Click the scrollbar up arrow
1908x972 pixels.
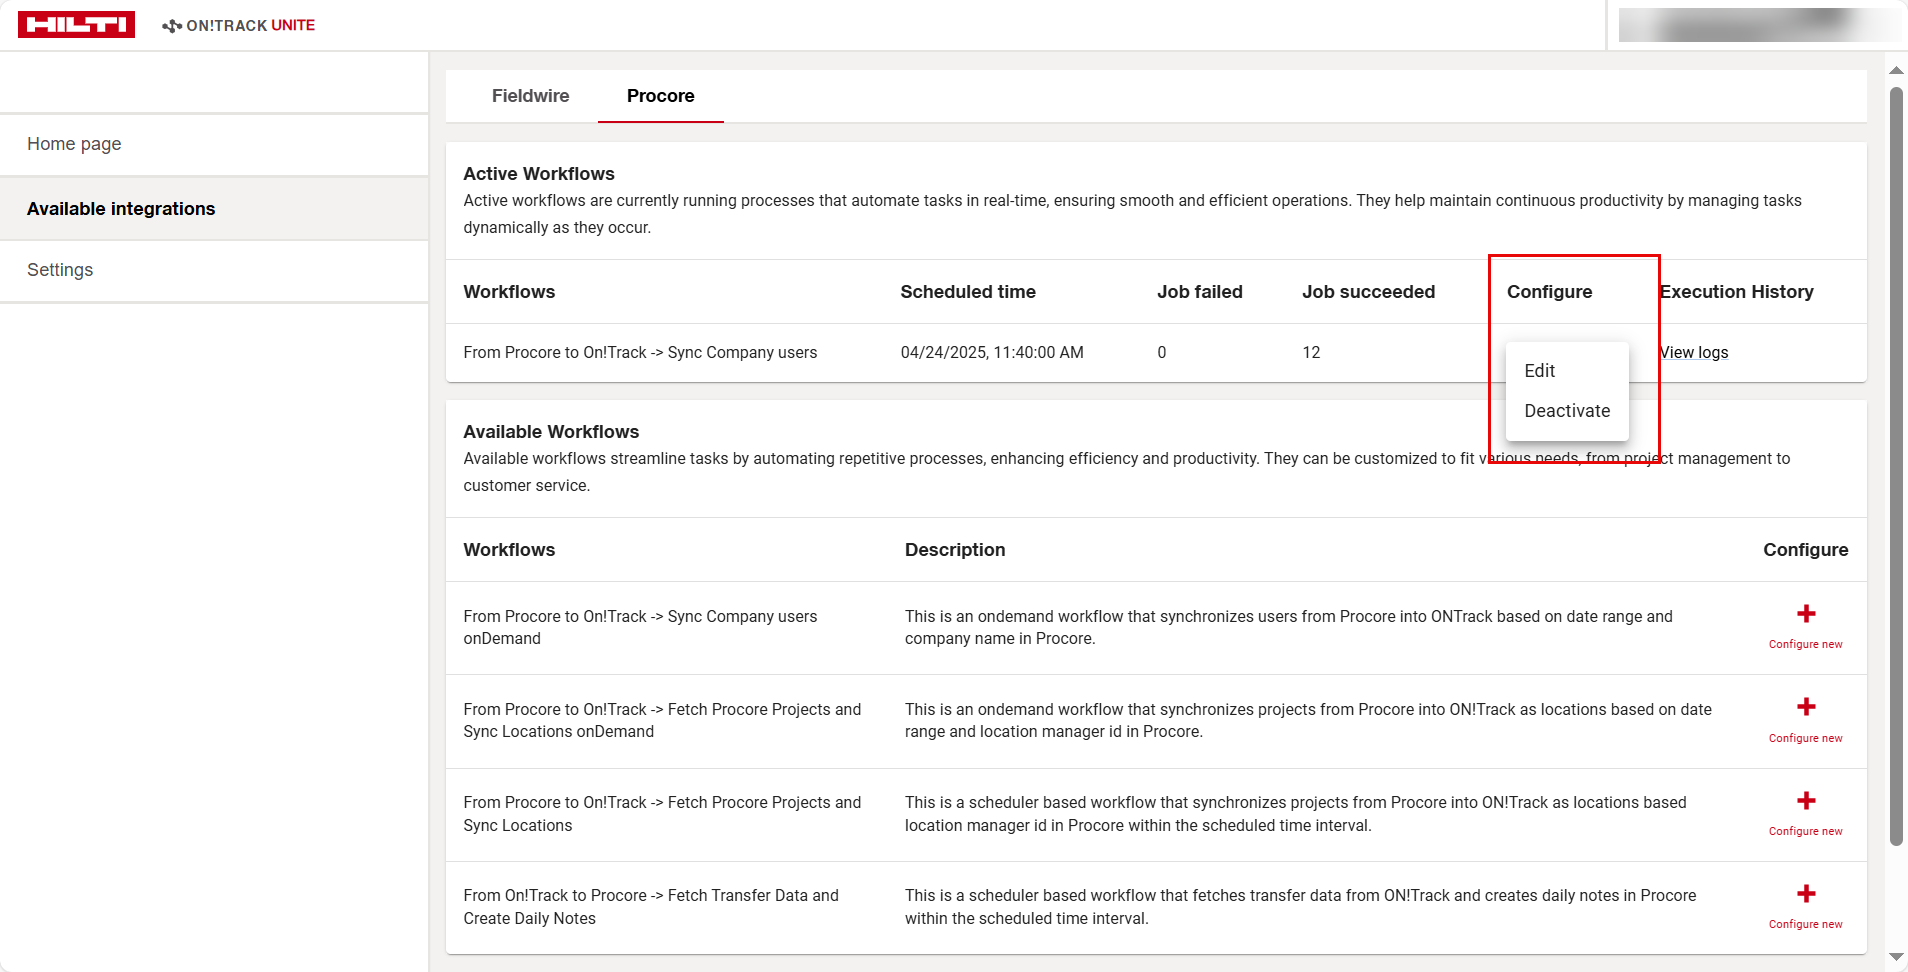pyautogui.click(x=1896, y=71)
